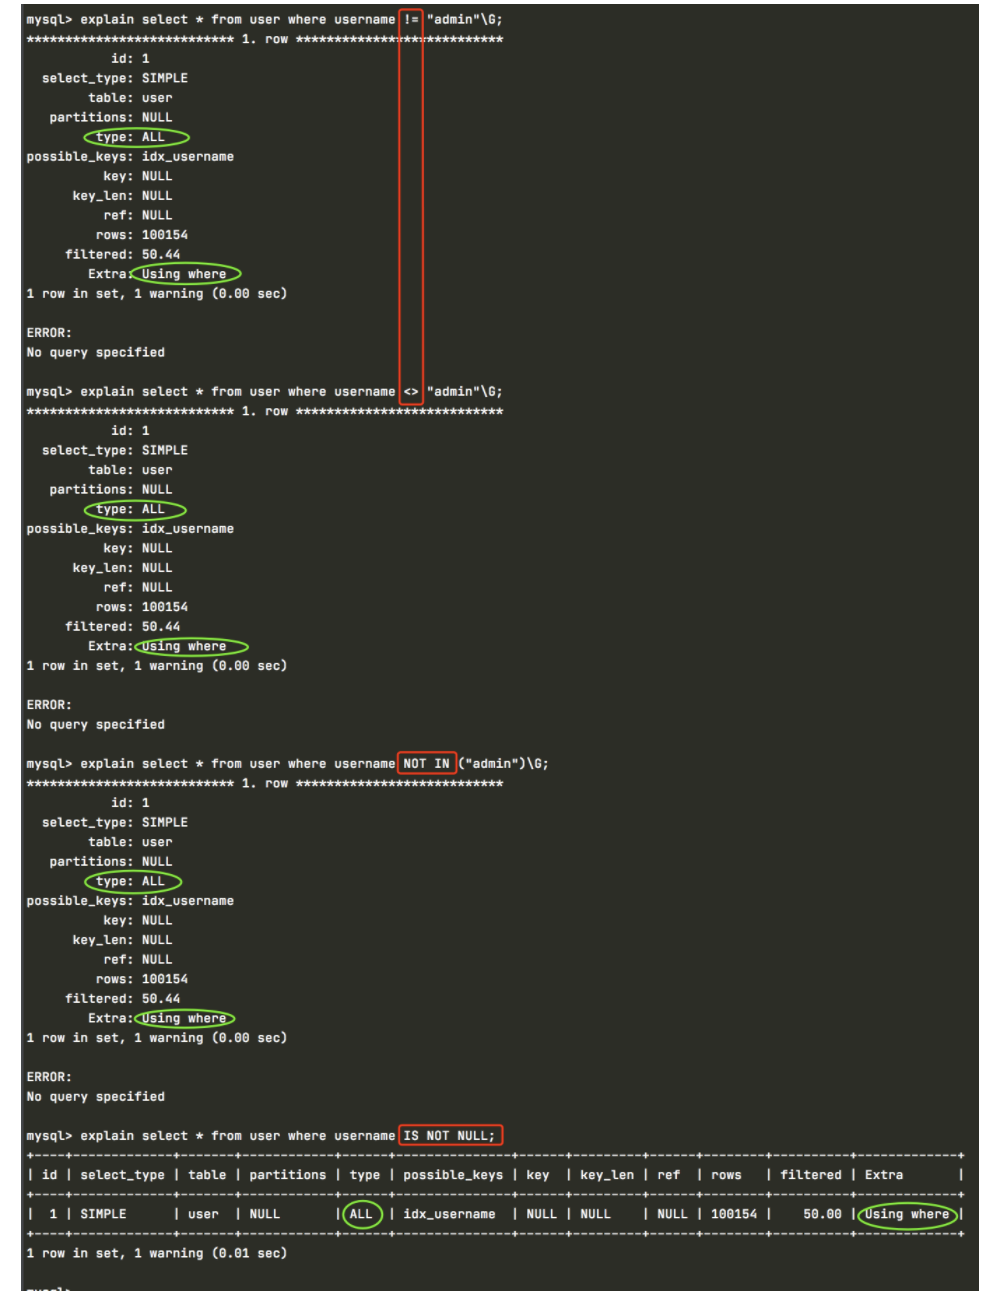Screen dimensions: 1008x1304
Task: Select the "key_len" header in the table
Action: pyautogui.click(x=607, y=1175)
